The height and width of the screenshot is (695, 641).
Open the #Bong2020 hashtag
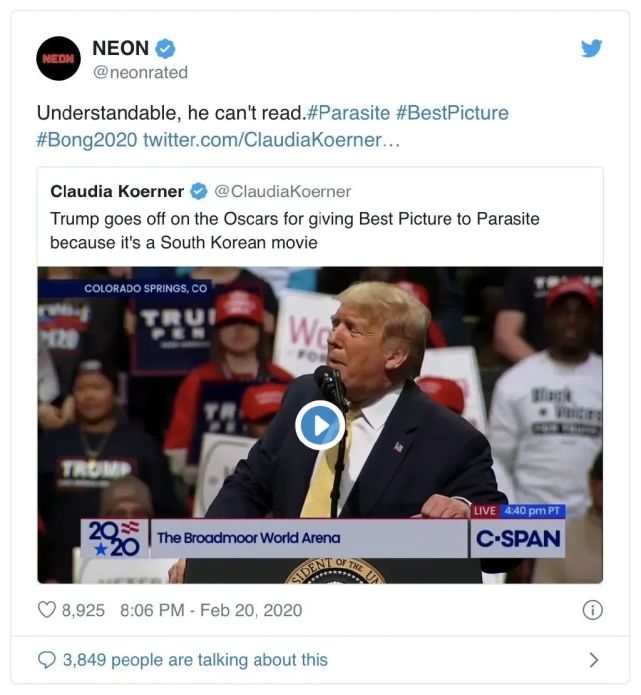pyautogui.click(x=86, y=139)
